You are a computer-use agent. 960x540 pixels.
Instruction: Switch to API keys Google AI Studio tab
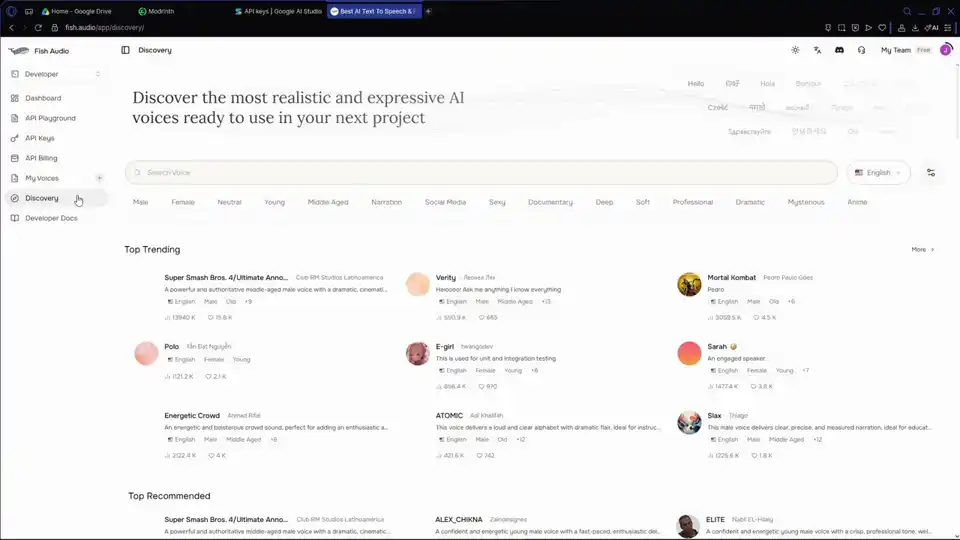click(279, 11)
